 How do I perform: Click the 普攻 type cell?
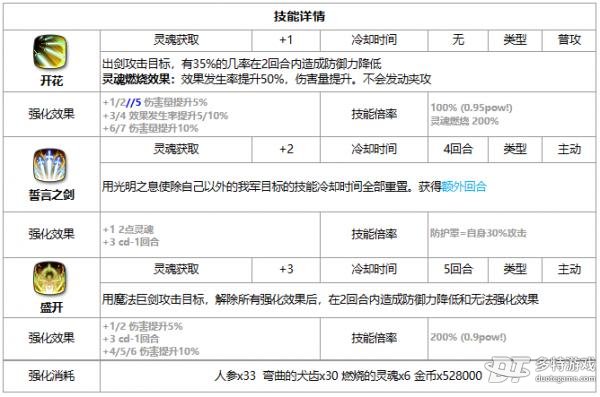(569, 39)
